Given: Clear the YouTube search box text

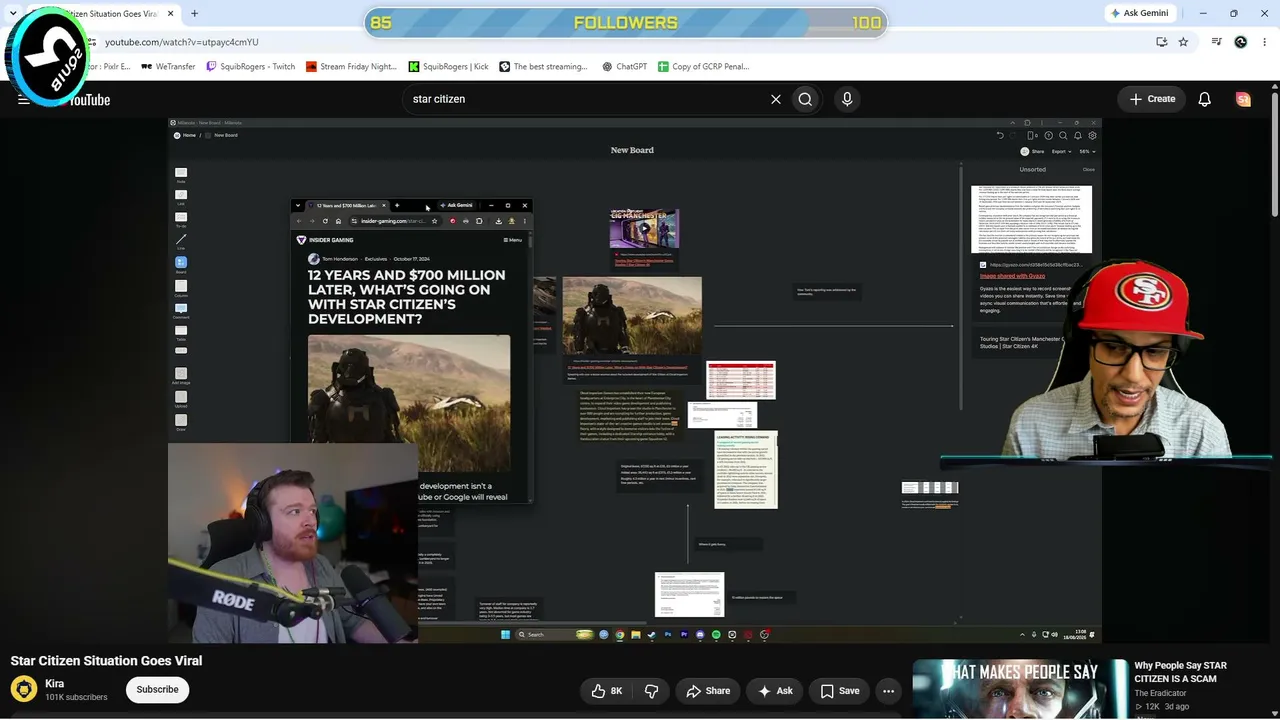Looking at the screenshot, I should point(776,99).
